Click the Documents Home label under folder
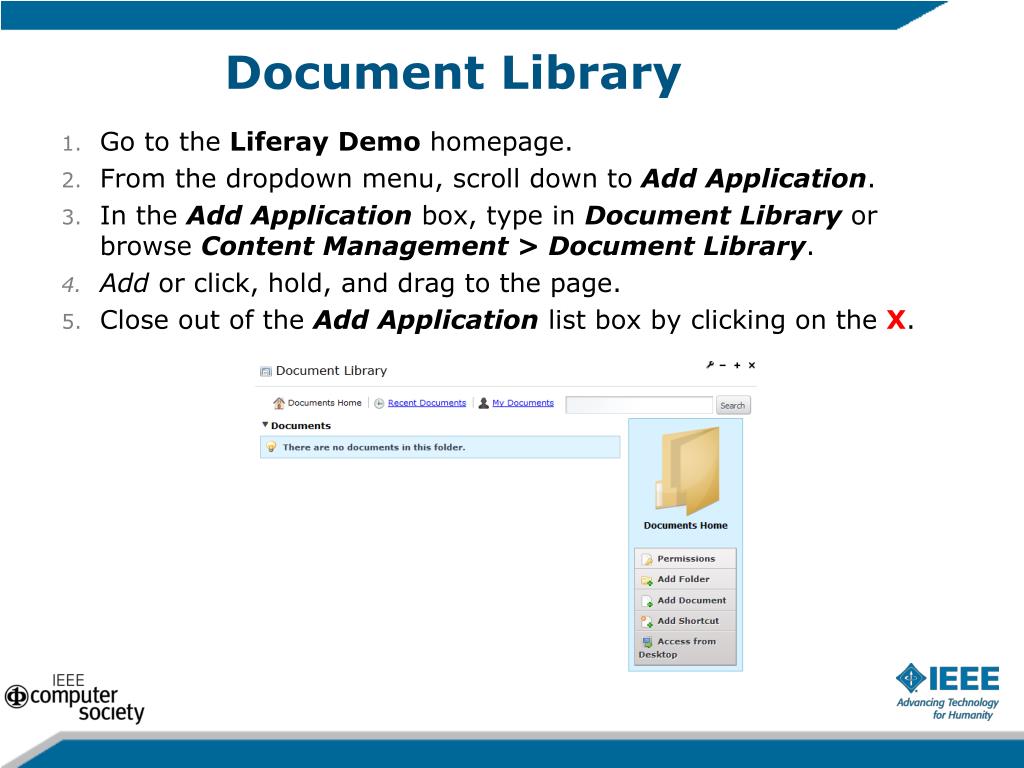The image size is (1024, 768). point(686,525)
